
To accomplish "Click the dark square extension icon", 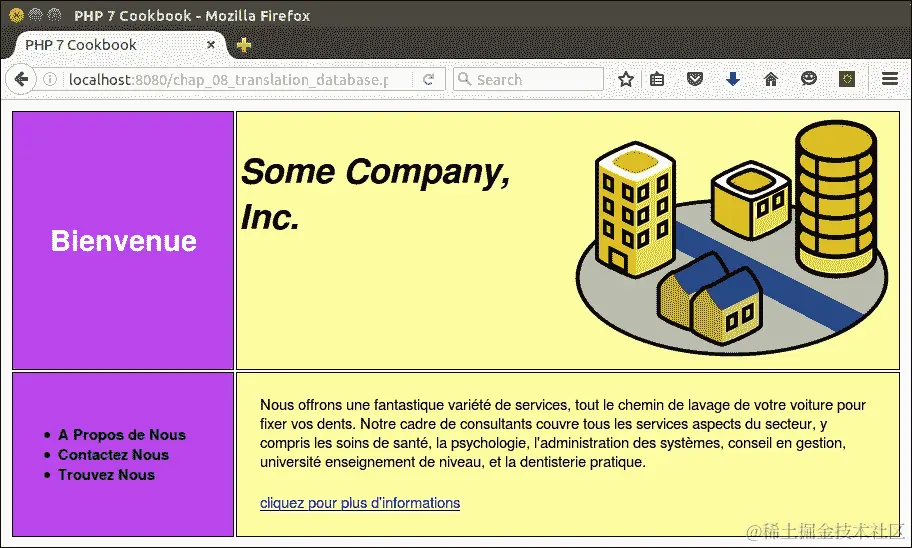I will pos(847,79).
